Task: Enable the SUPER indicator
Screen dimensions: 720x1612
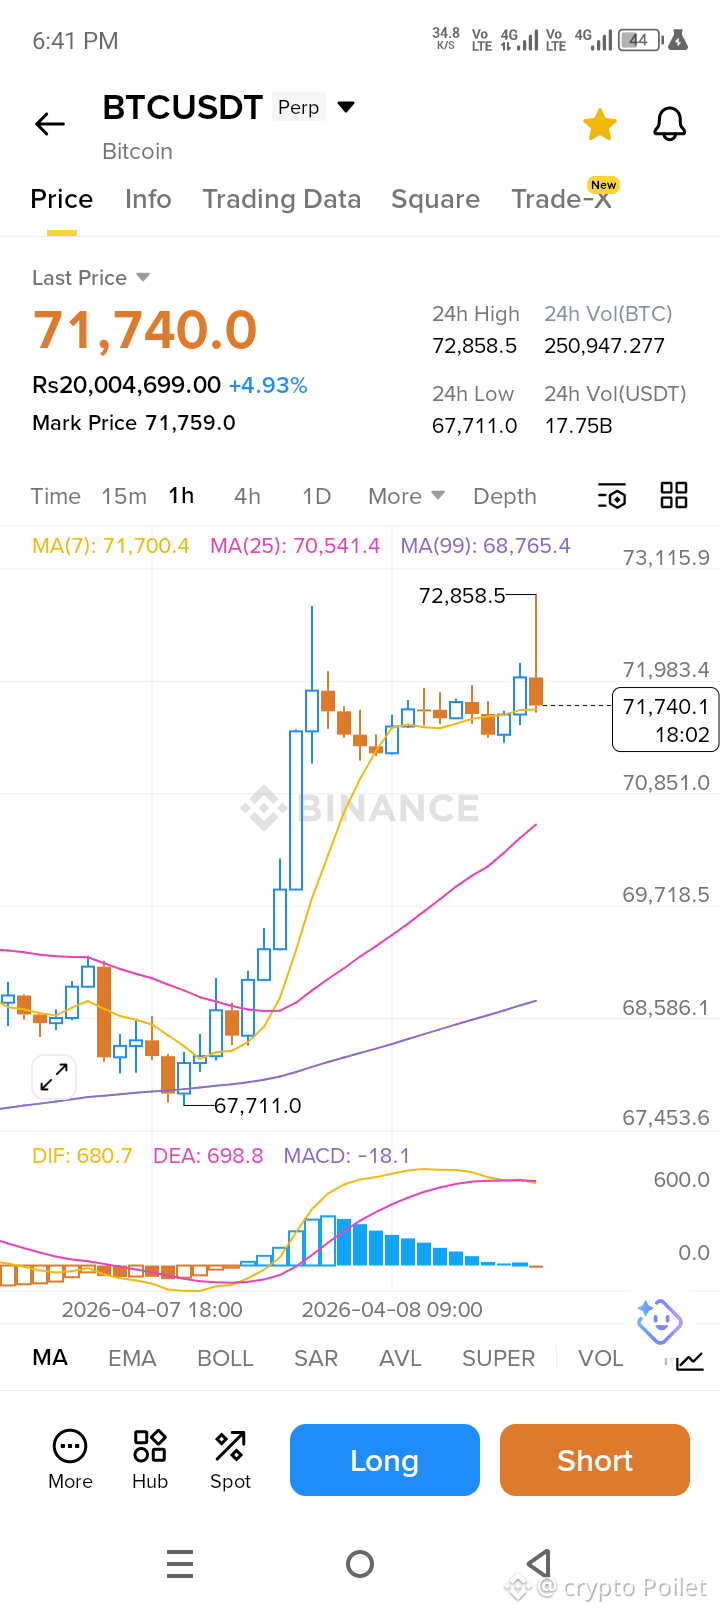Action: pyautogui.click(x=498, y=1358)
